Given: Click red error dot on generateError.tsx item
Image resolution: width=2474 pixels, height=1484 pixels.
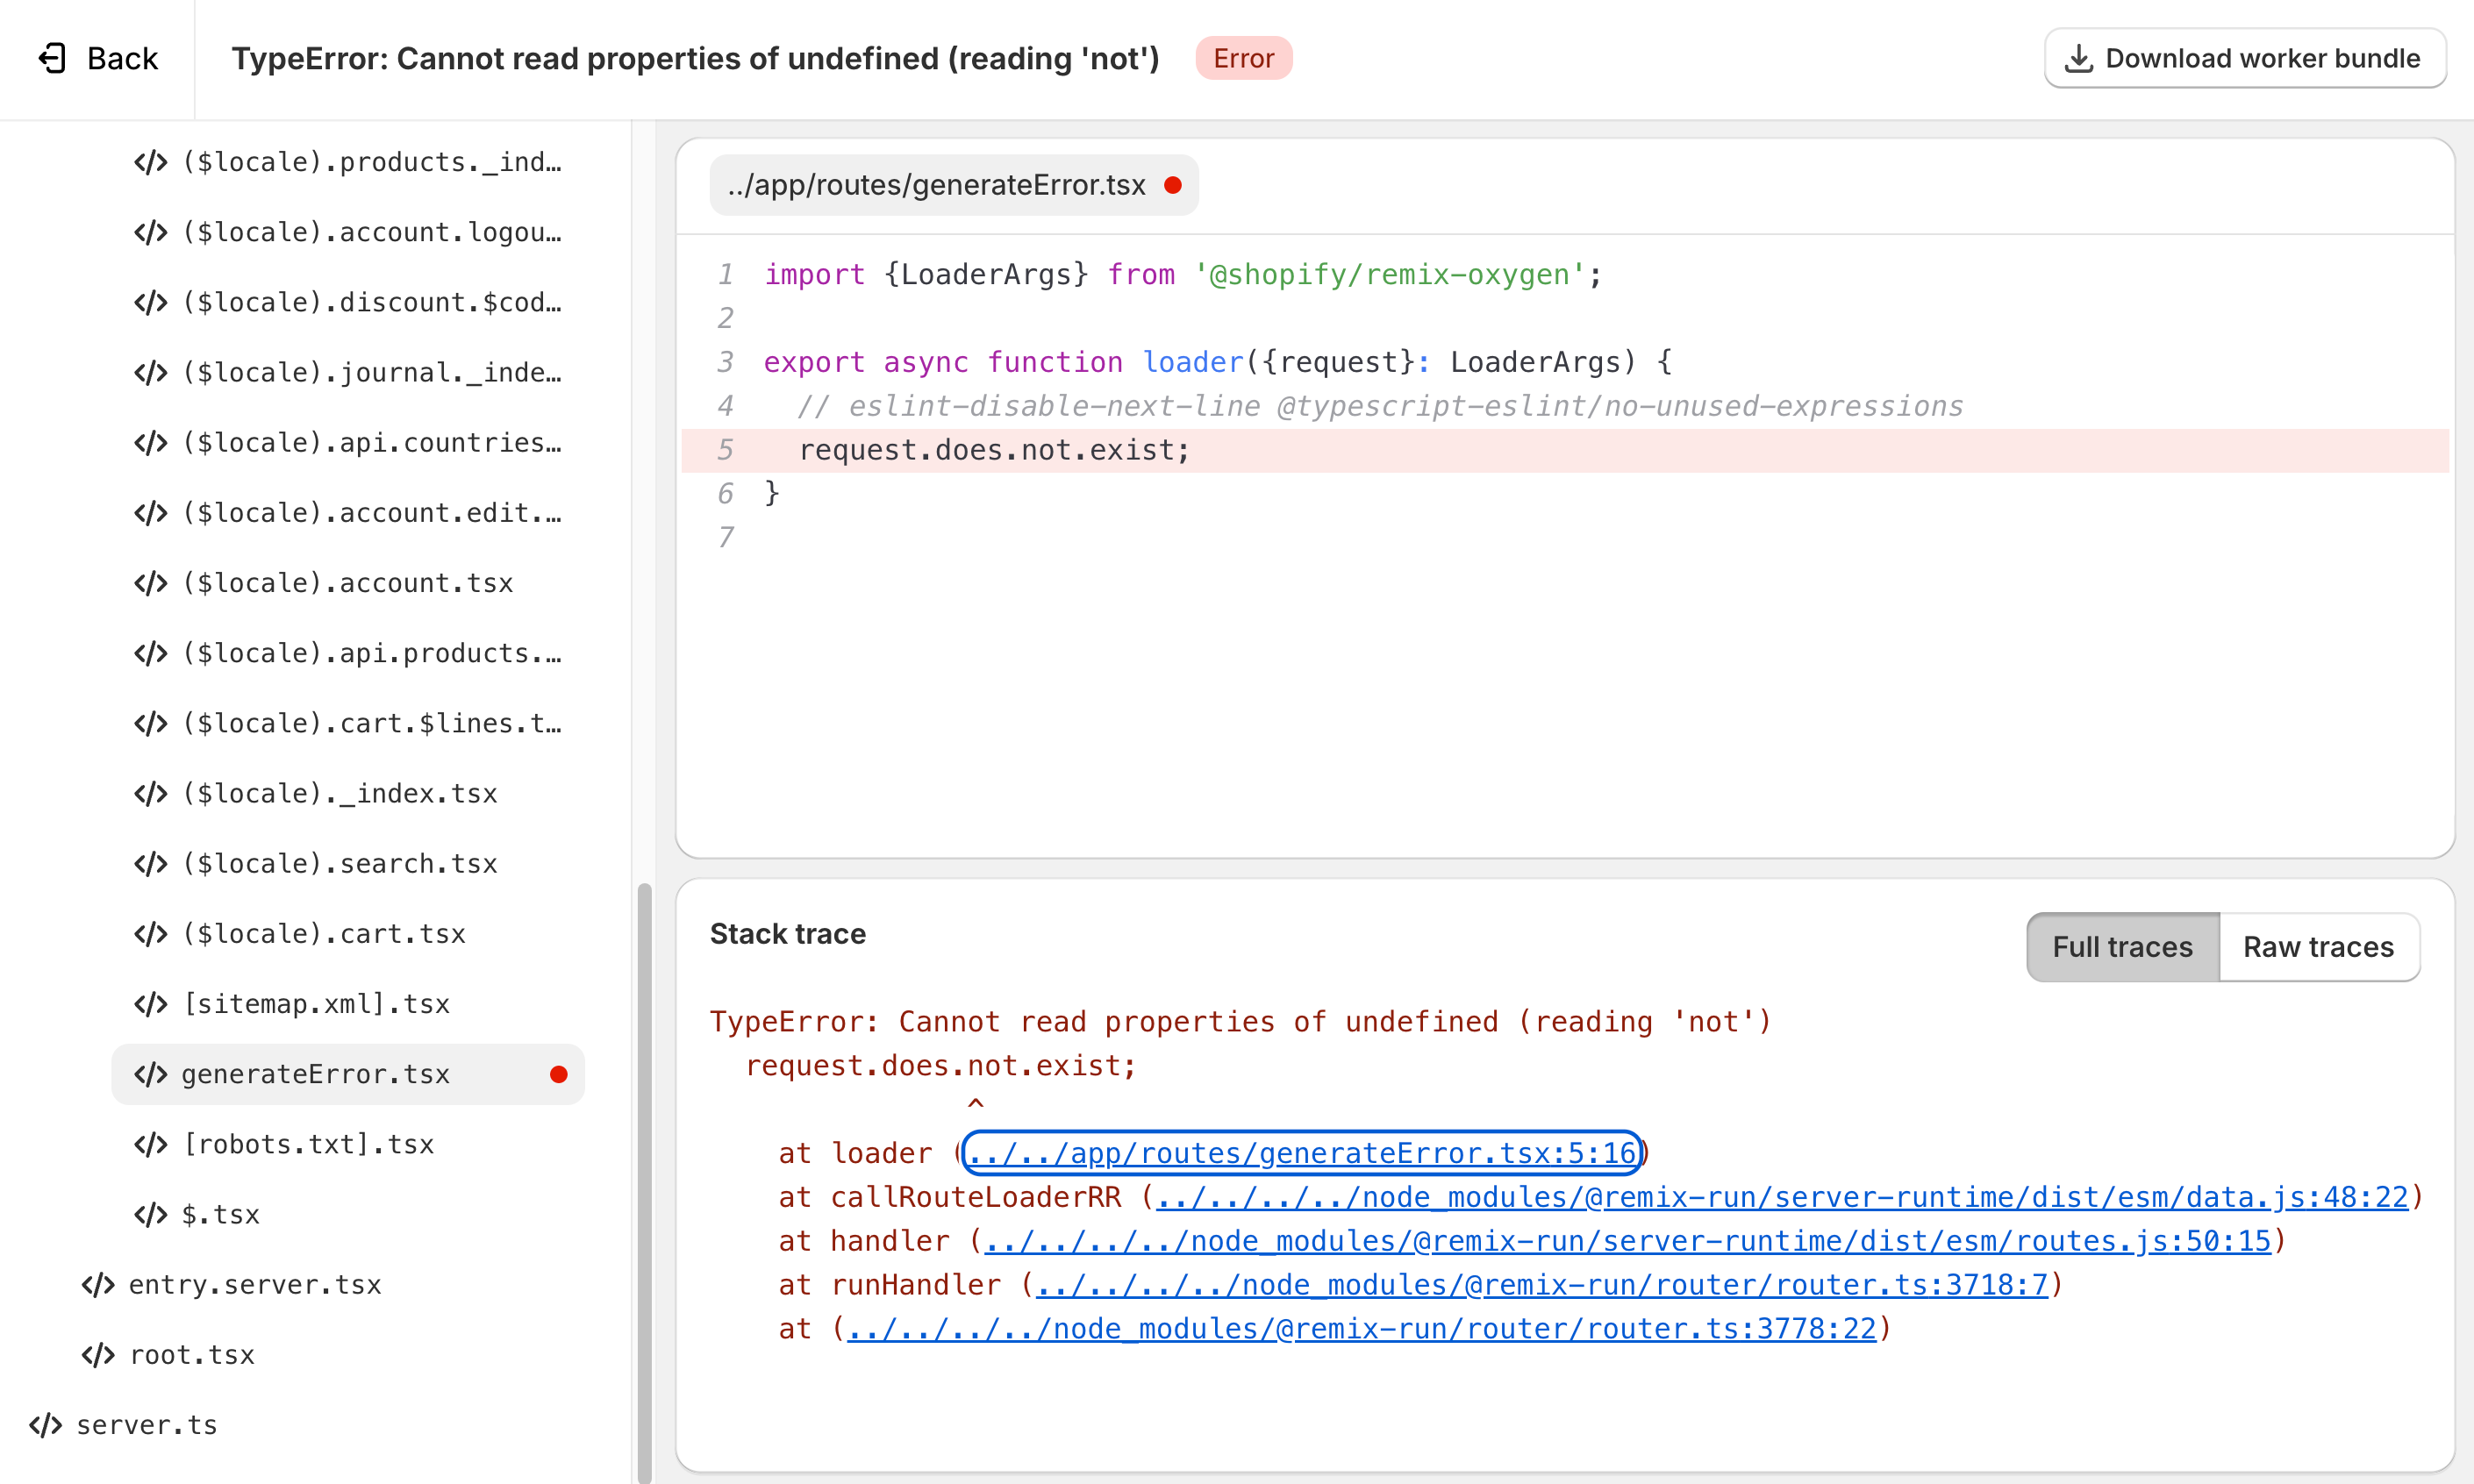Looking at the screenshot, I should pos(559,1074).
